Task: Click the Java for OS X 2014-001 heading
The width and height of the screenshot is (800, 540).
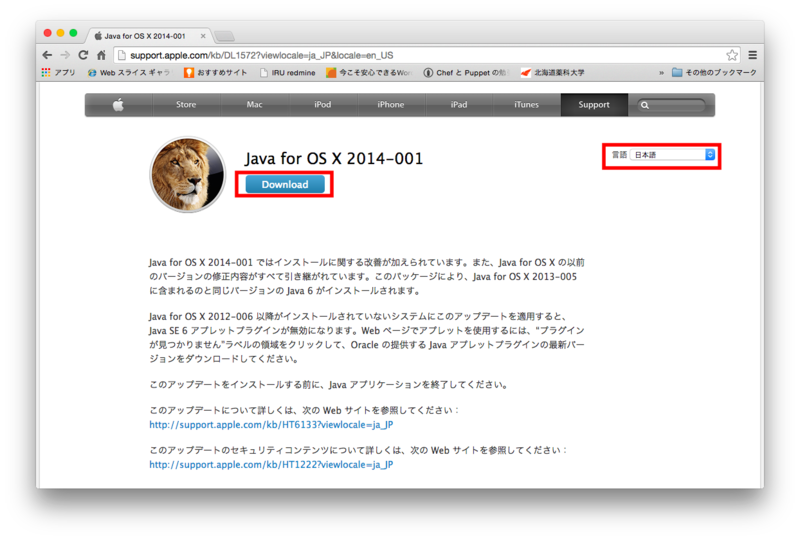Action: tap(334, 158)
